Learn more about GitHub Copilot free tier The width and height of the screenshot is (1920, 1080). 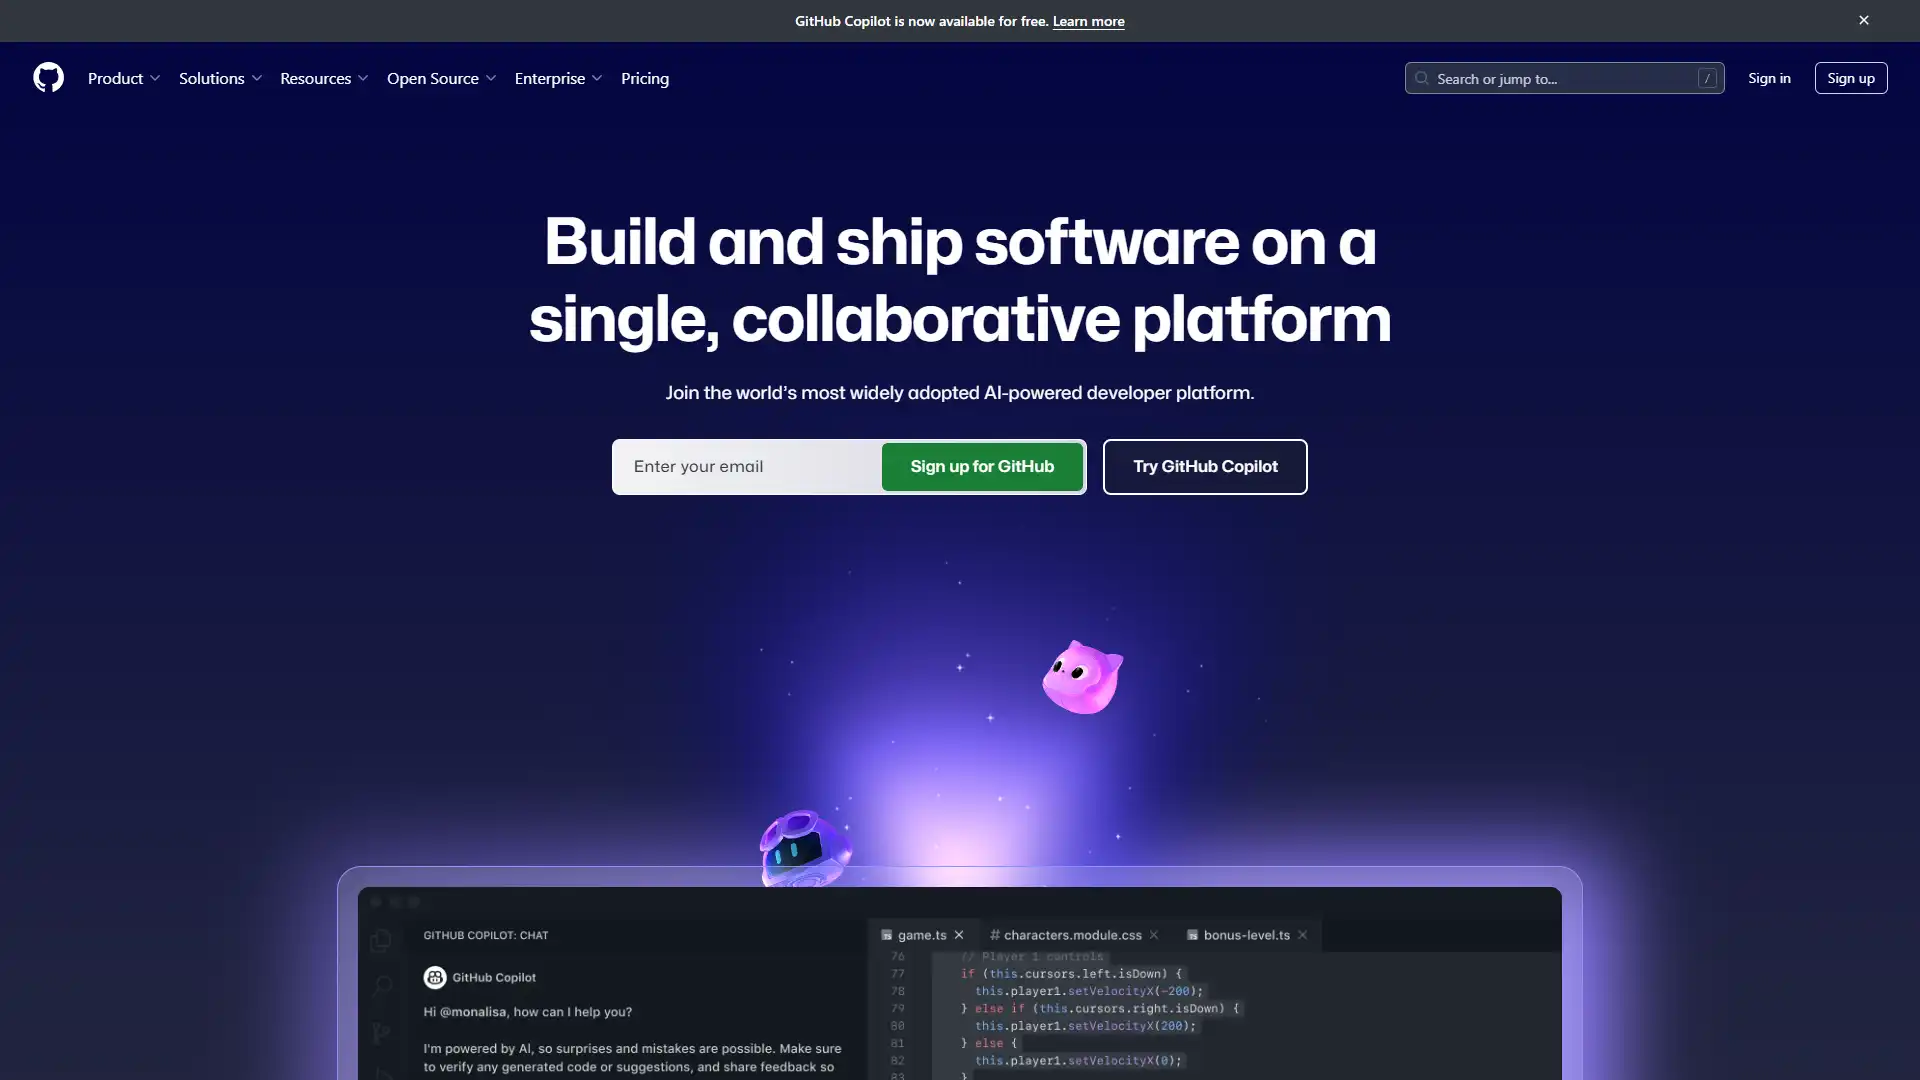point(1088,20)
